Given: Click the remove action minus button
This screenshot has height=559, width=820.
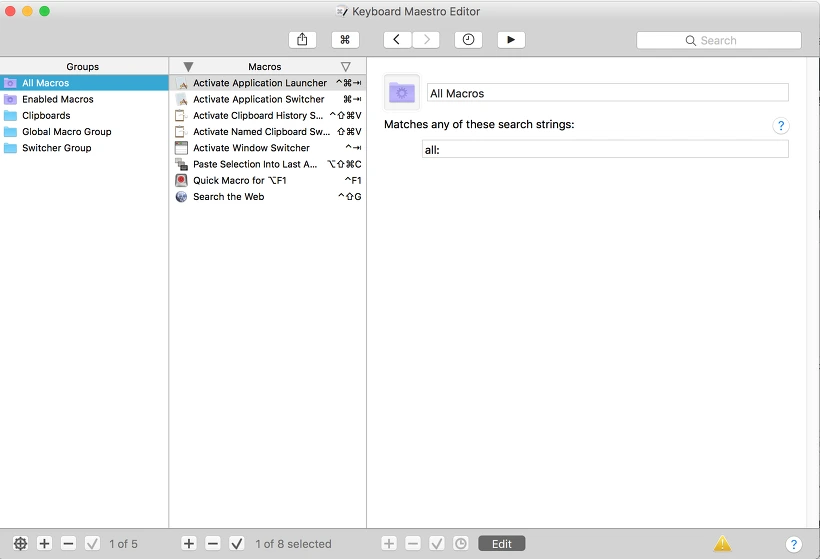Looking at the screenshot, I should pos(413,544).
